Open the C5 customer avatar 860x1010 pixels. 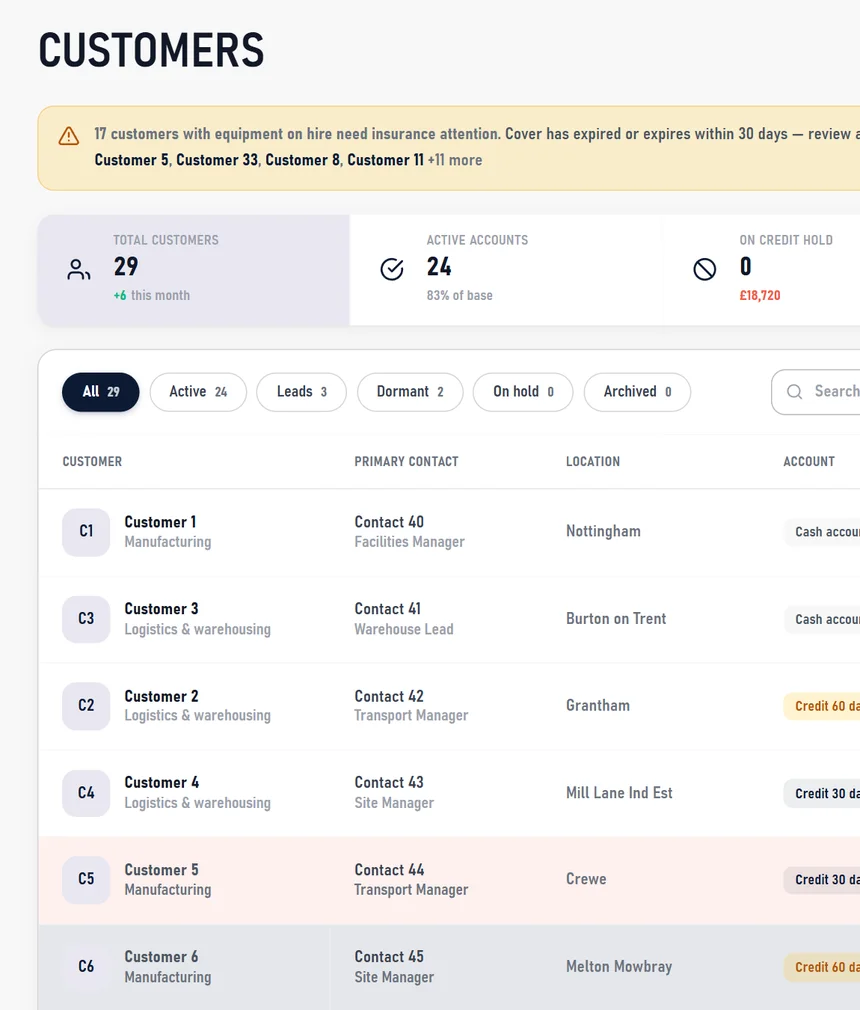click(x=86, y=880)
